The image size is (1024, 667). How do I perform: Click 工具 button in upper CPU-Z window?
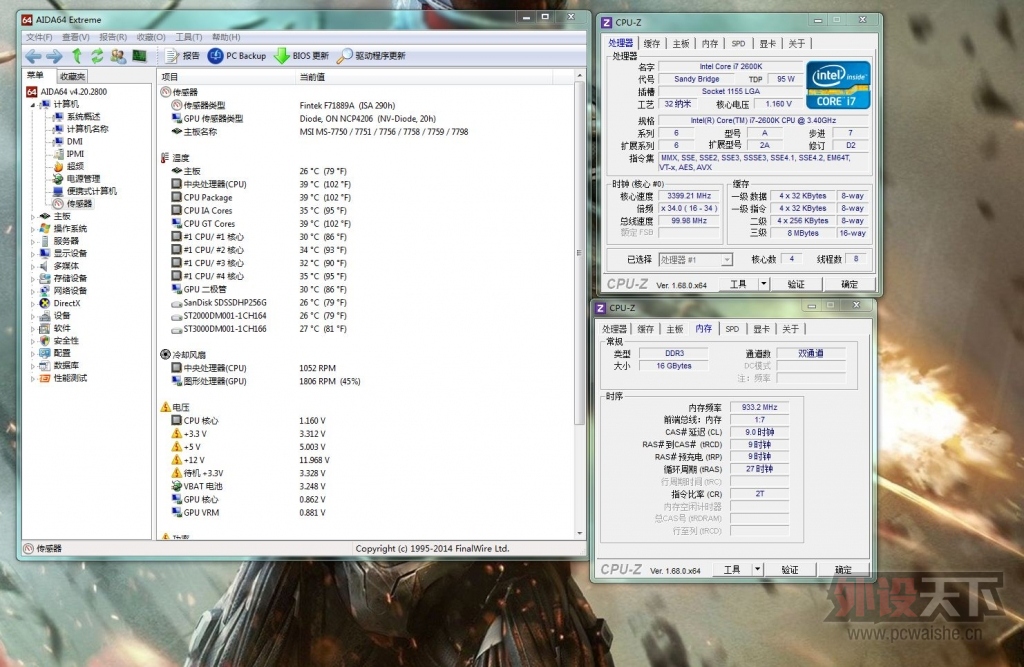coord(738,284)
